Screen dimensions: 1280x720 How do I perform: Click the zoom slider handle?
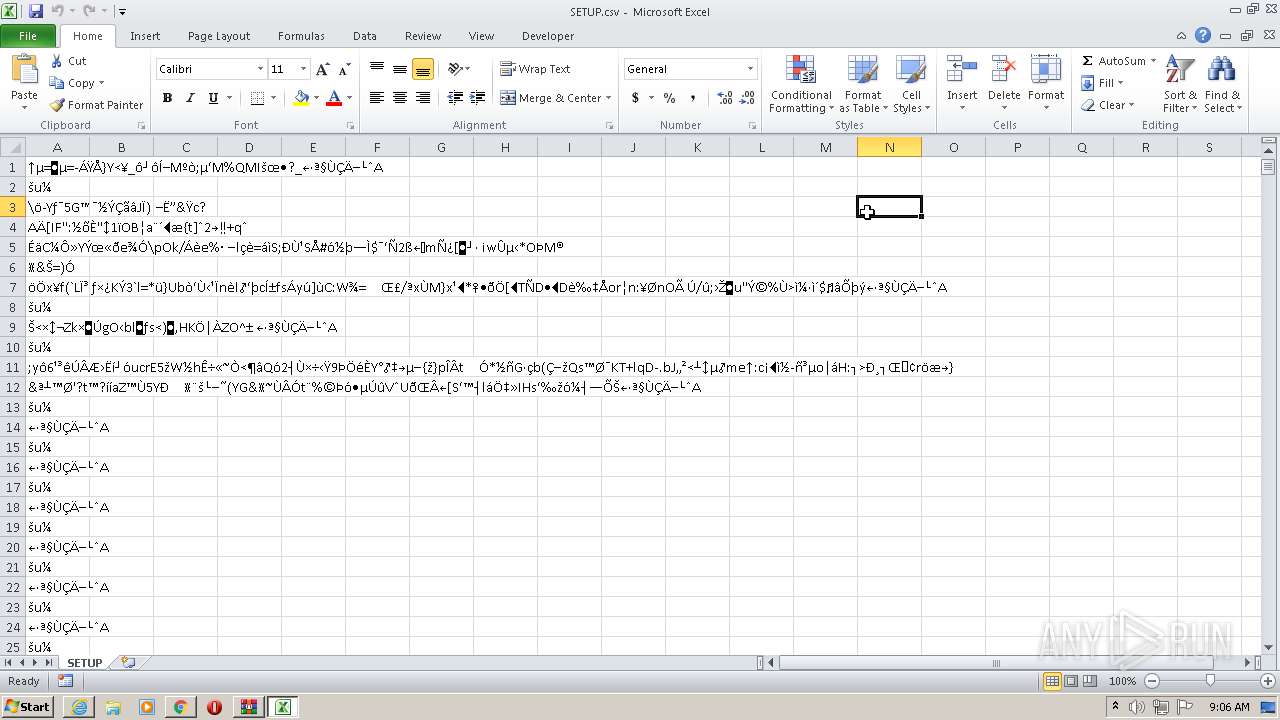1210,681
